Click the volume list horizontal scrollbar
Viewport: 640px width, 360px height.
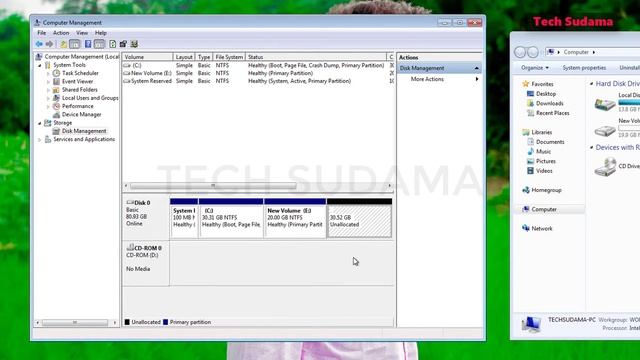click(x=213, y=186)
